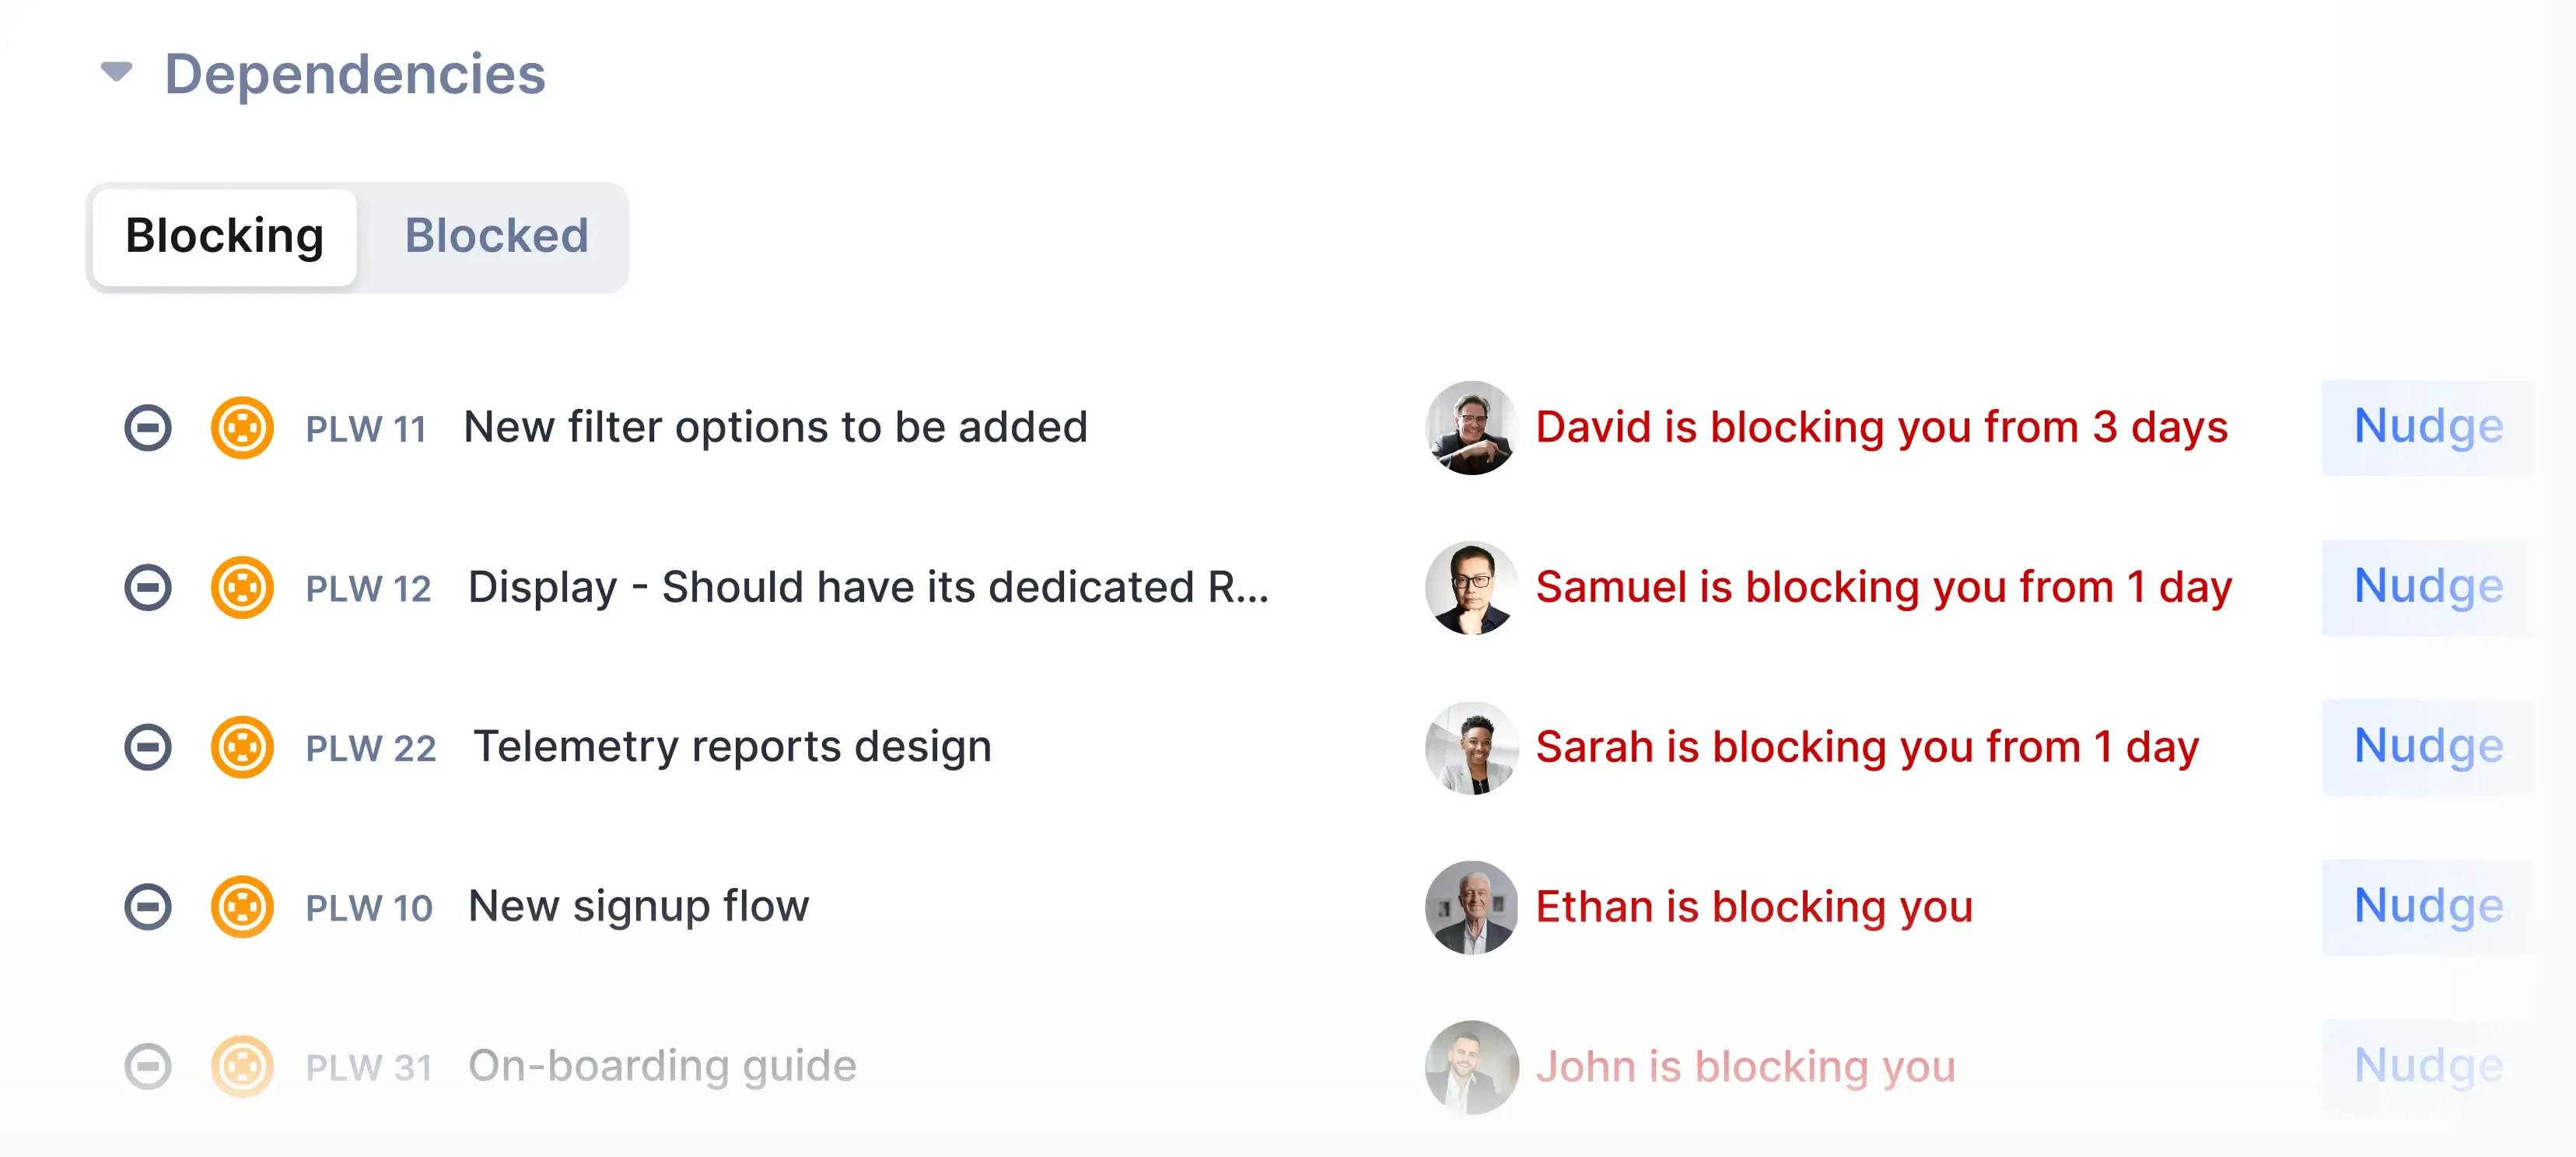Click blocked status icon for PLW 11
This screenshot has width=2576, height=1157.
coord(148,428)
